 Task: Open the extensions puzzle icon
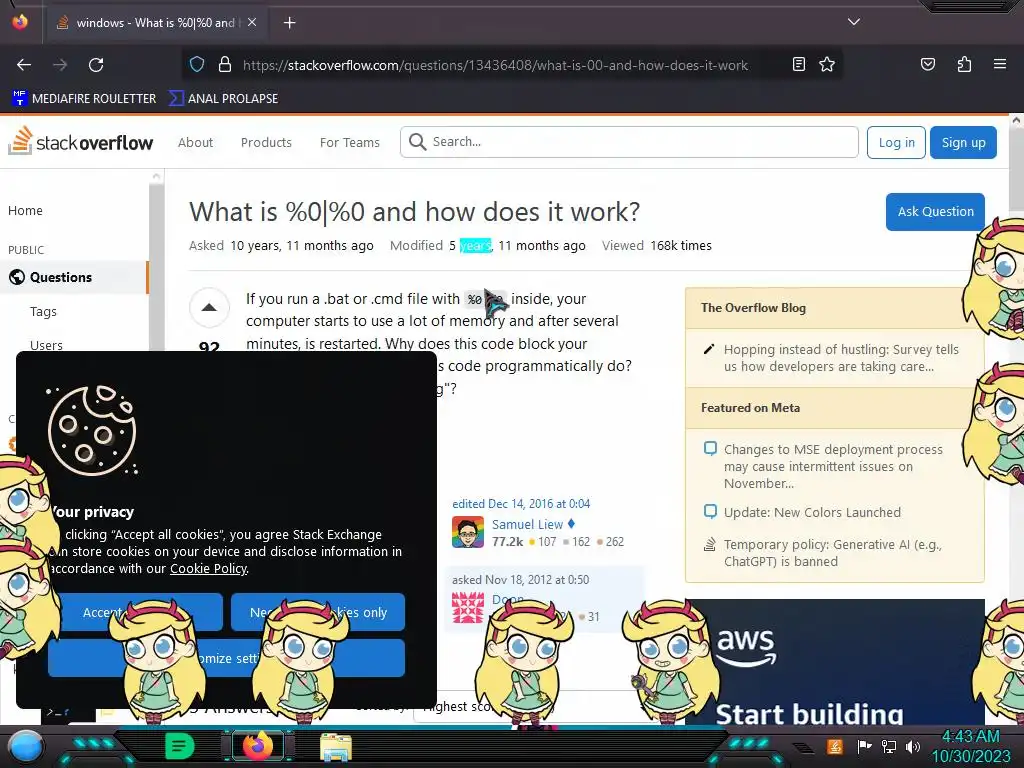[964, 64]
